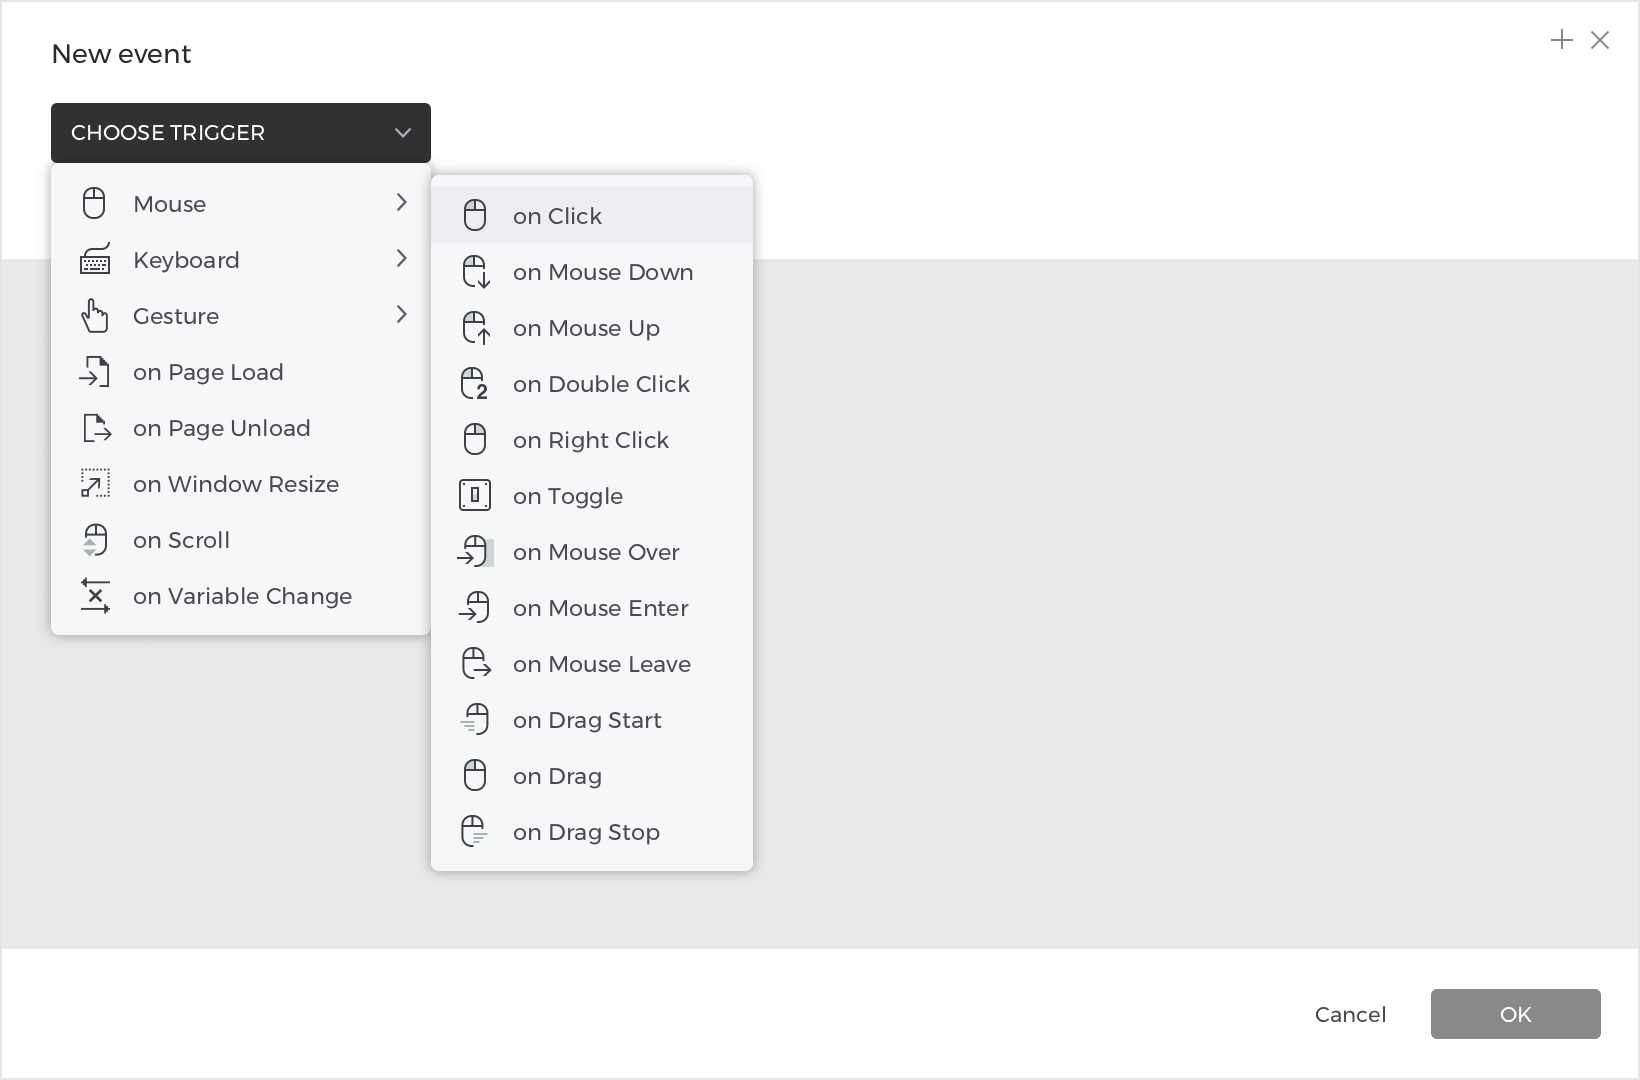Click the plus icon at top right
Viewport: 1640px width, 1080px height.
1561,40
